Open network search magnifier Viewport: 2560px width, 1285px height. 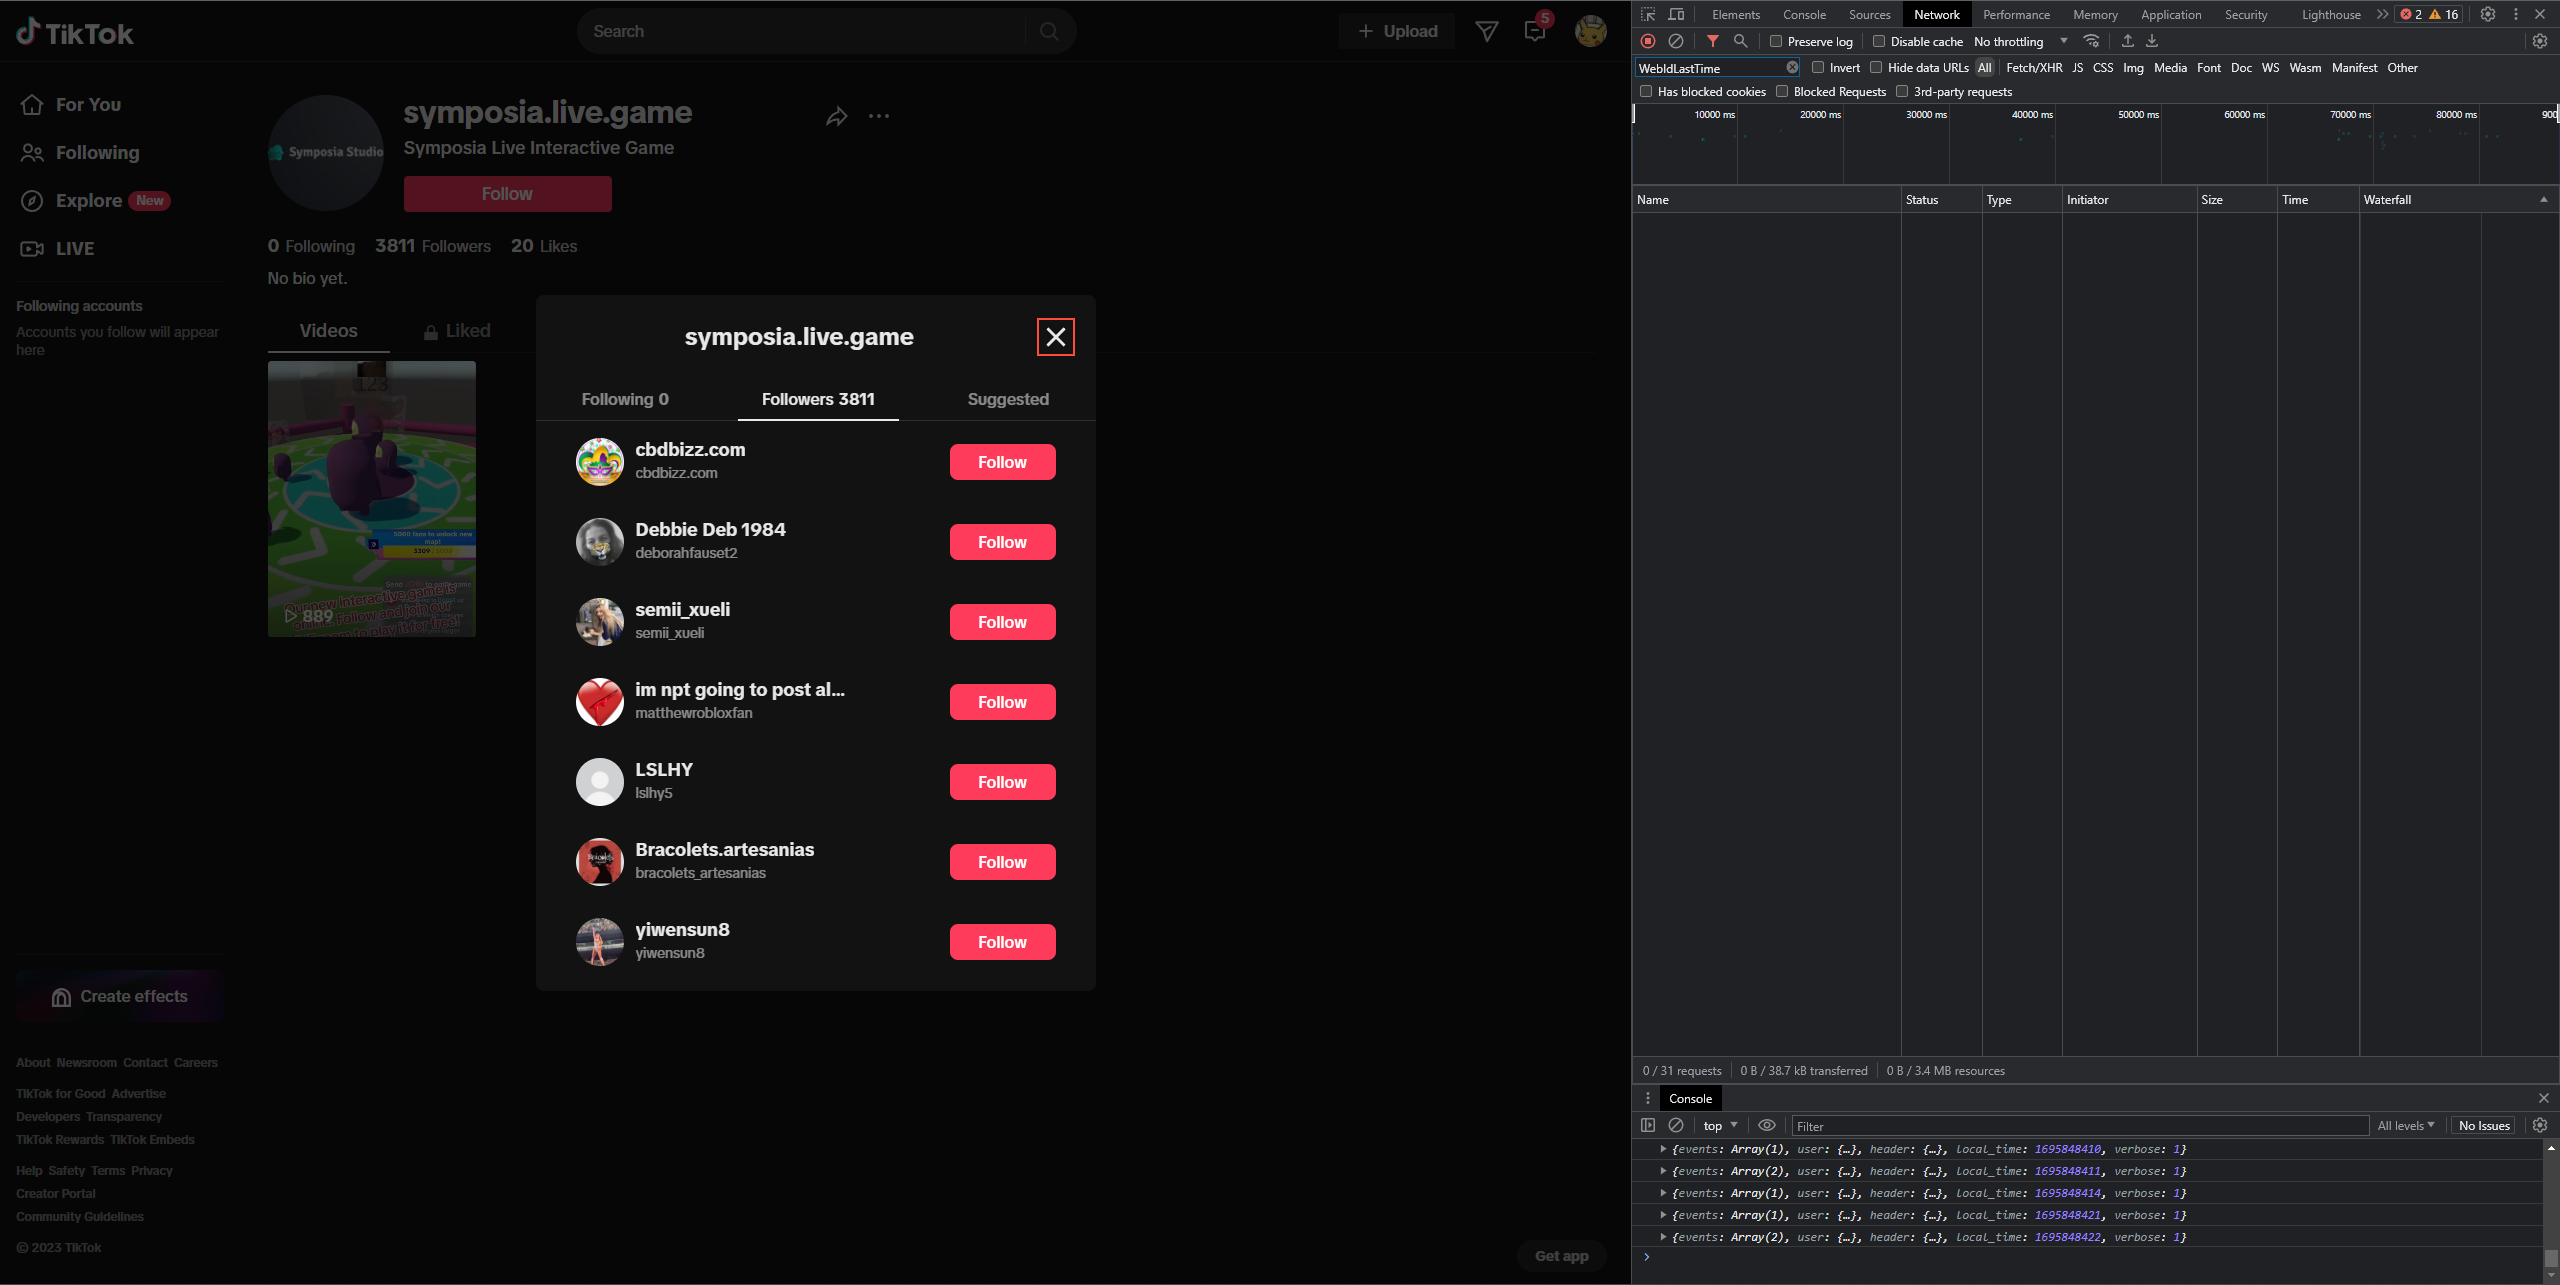(x=1741, y=41)
